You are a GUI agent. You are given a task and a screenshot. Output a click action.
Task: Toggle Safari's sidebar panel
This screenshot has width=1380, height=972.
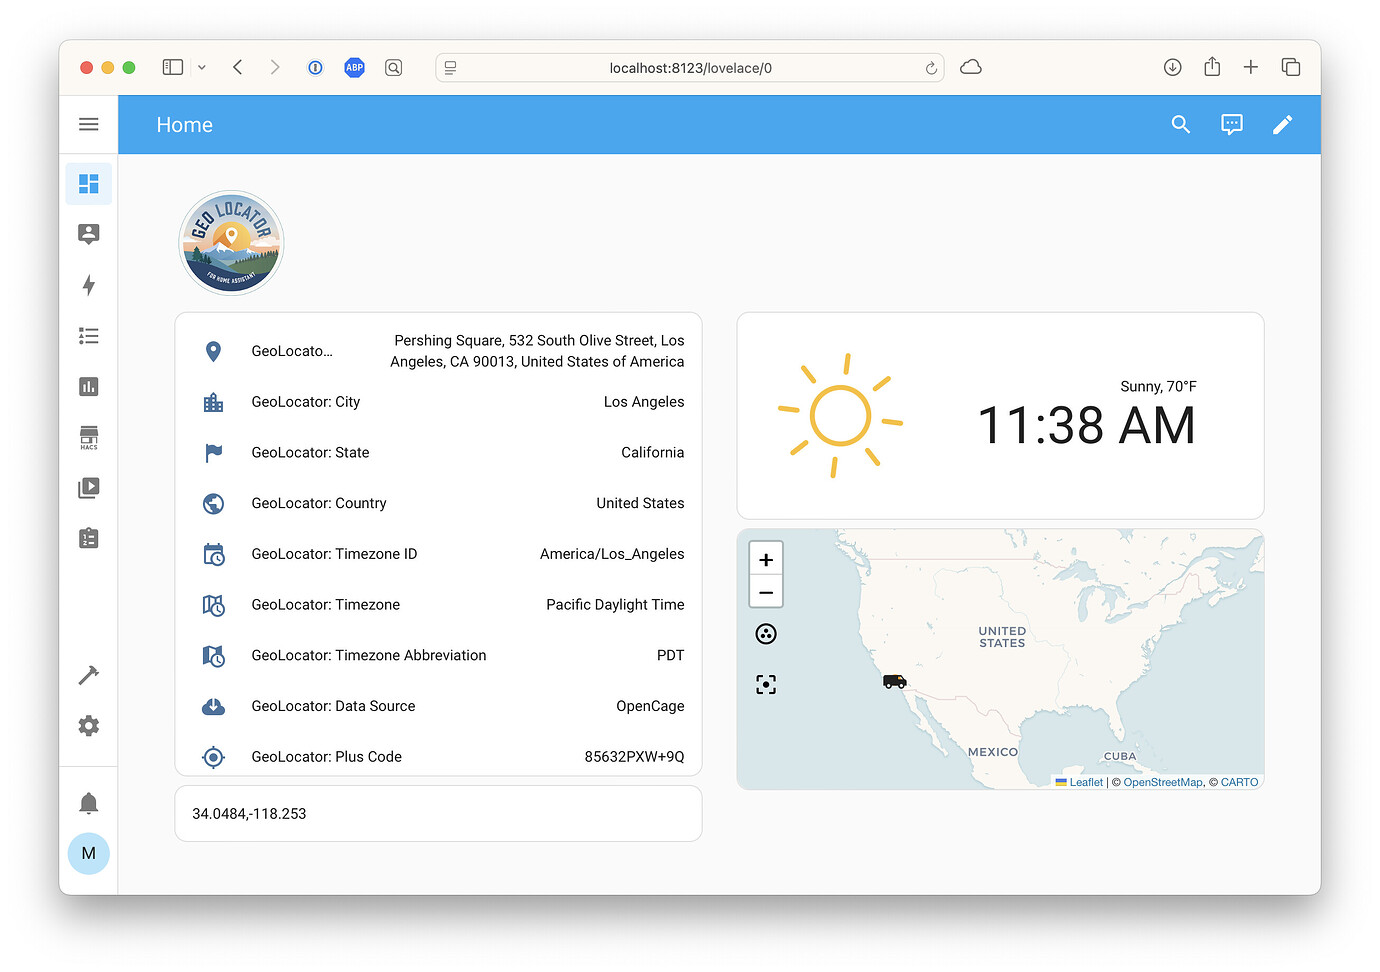pyautogui.click(x=172, y=67)
